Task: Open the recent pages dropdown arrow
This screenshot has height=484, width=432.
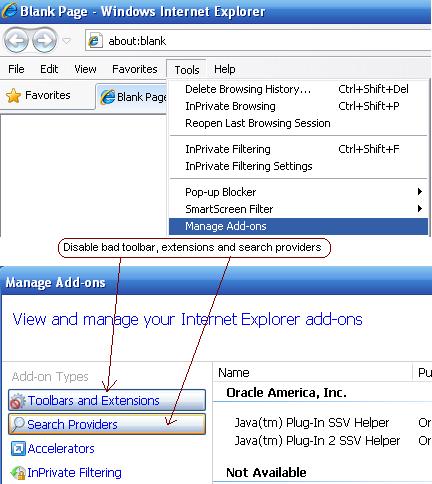Action: [67, 41]
